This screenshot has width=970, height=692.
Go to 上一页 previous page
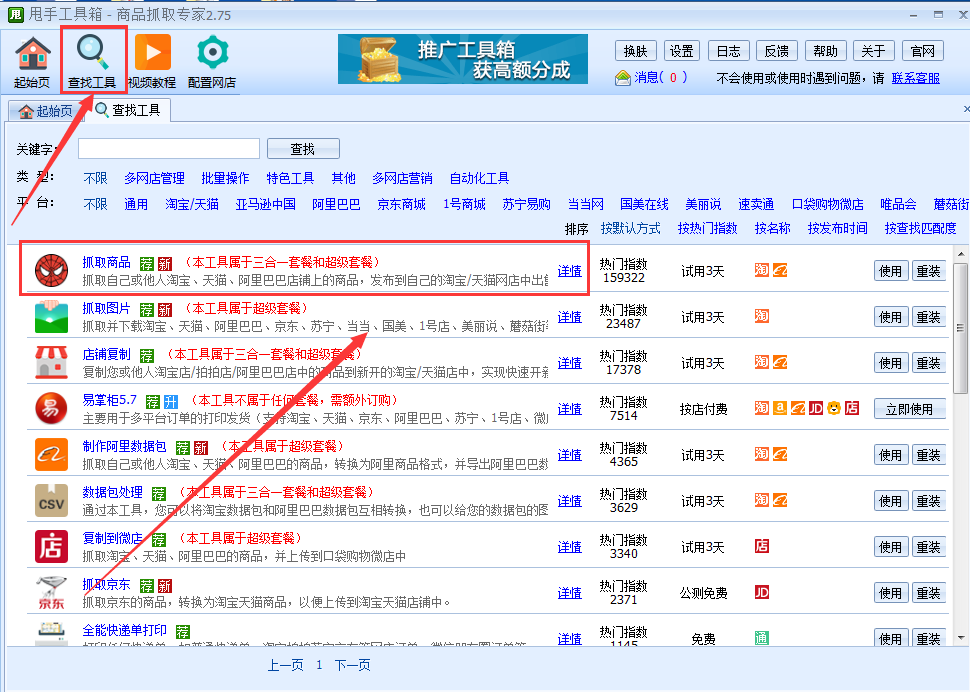tap(285, 665)
